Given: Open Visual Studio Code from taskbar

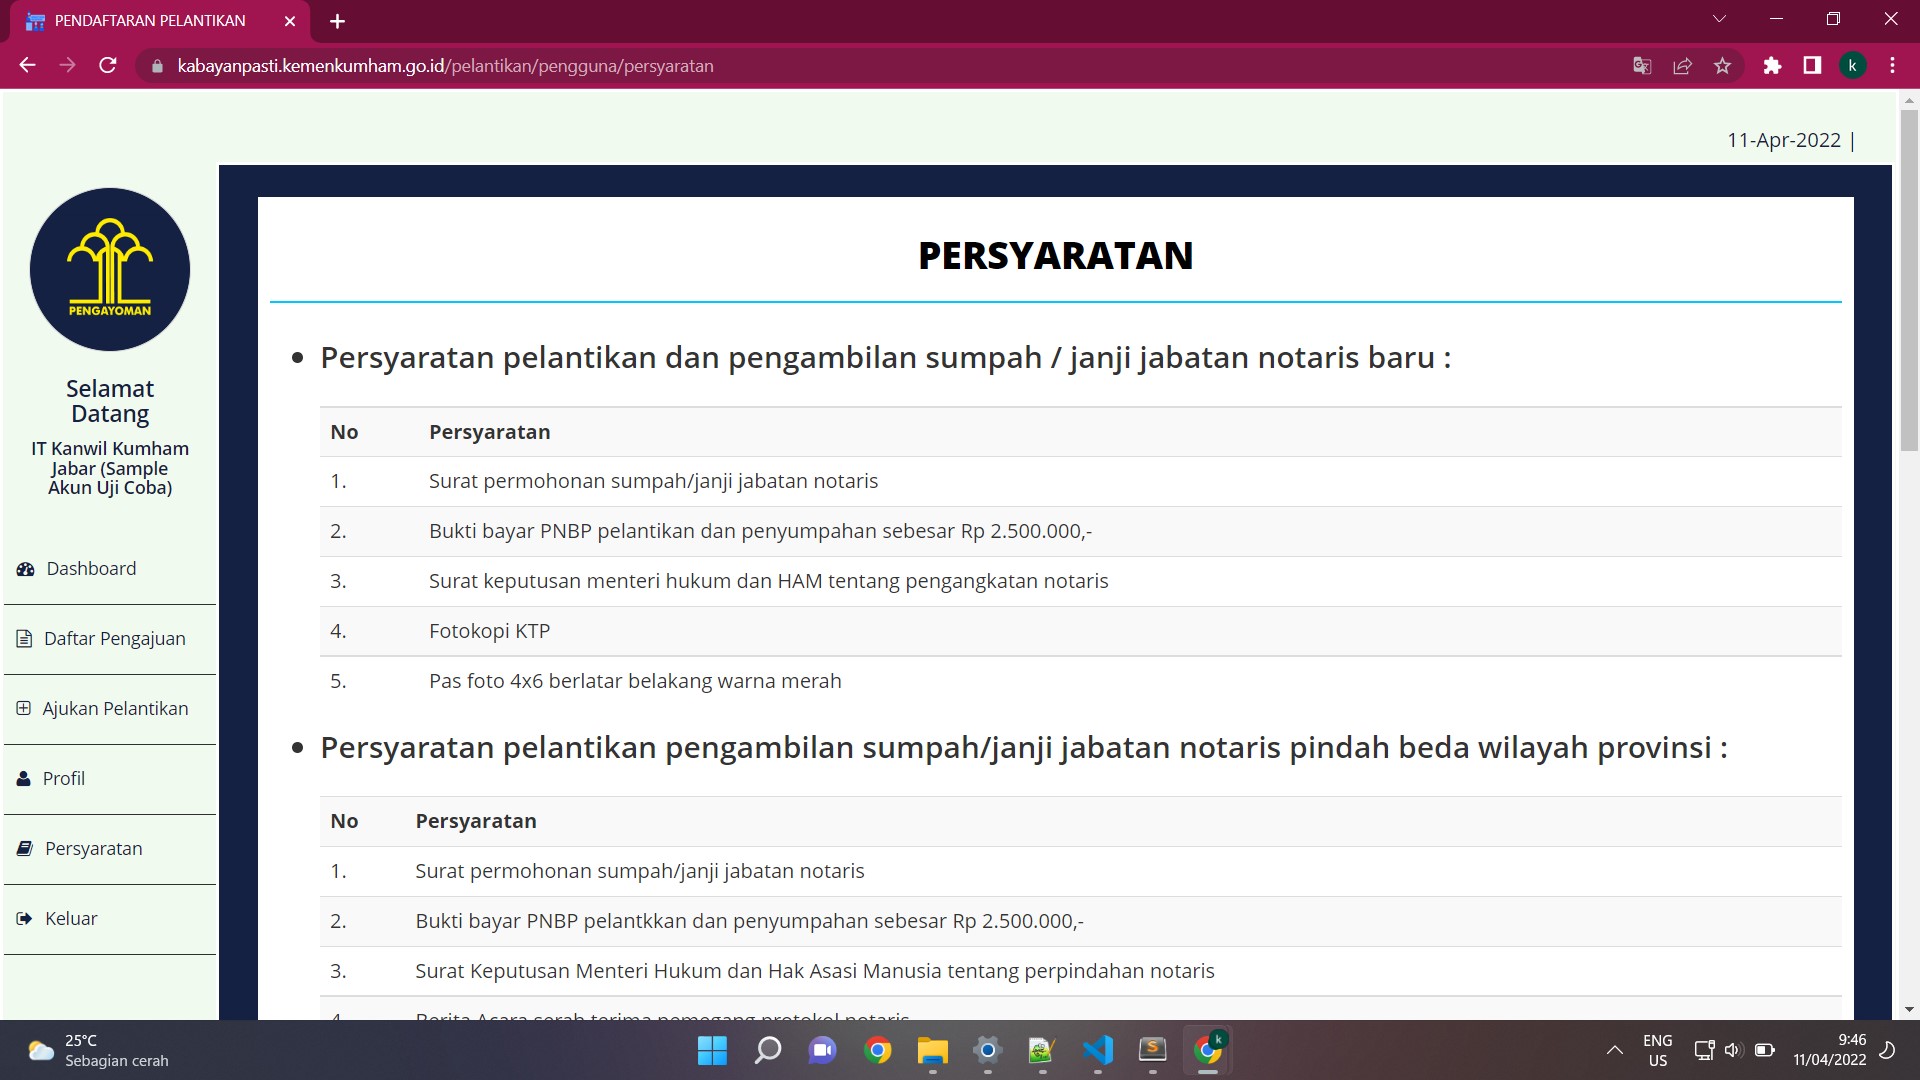Looking at the screenshot, I should point(1097,1050).
